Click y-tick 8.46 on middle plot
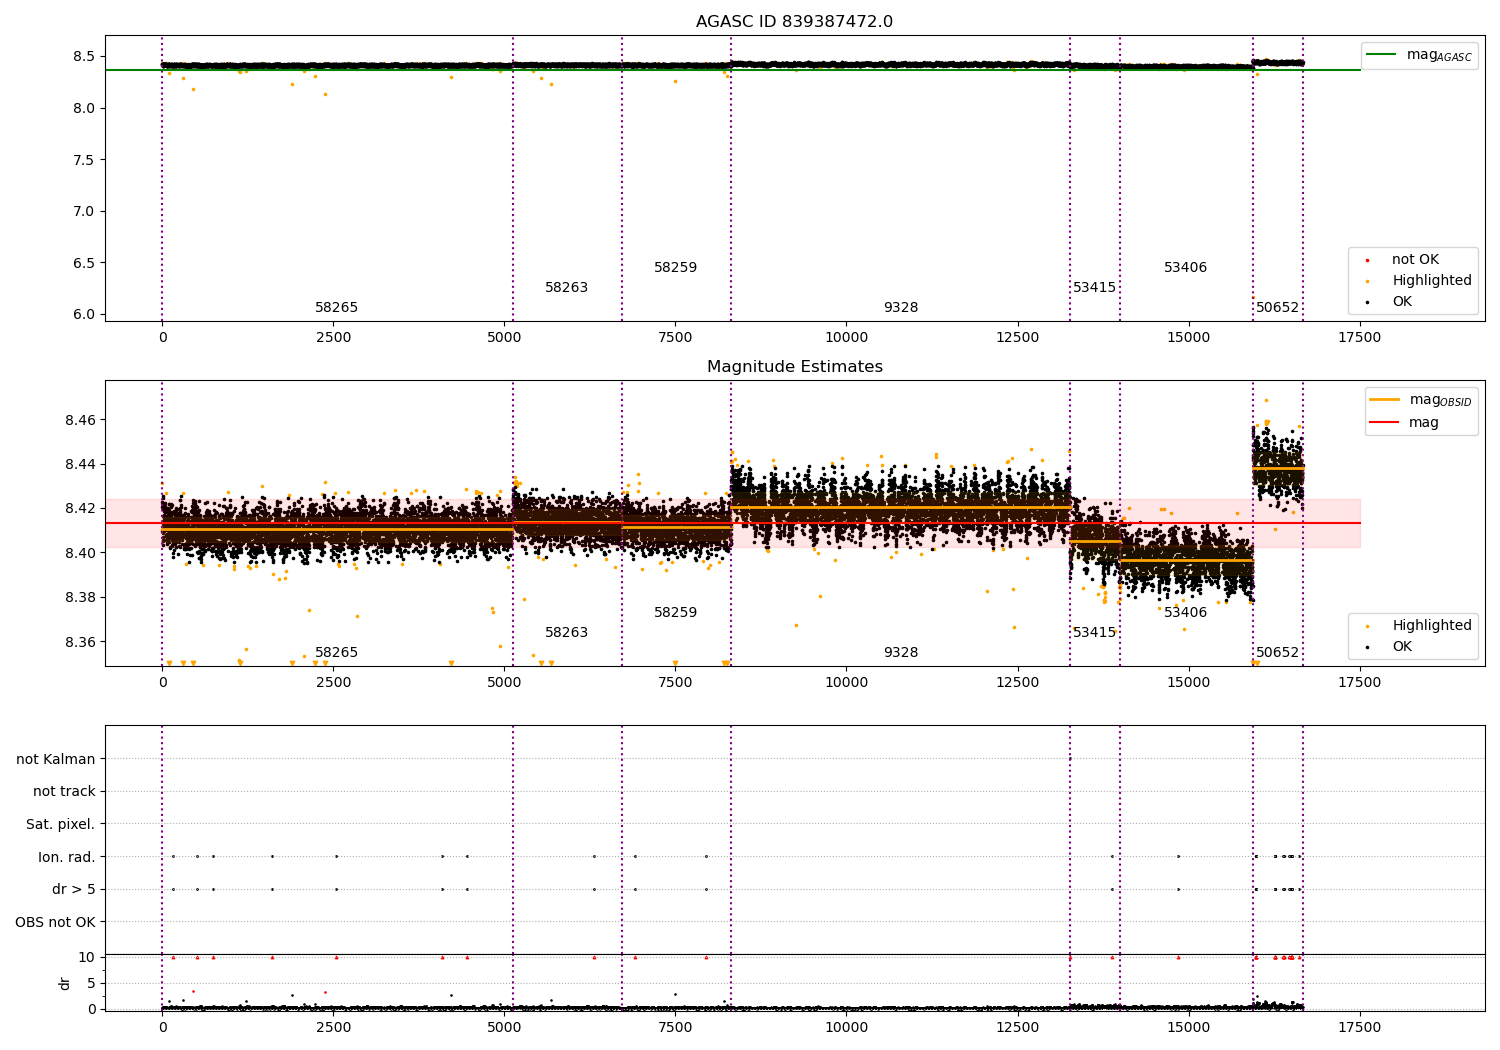1500x1050 pixels. pos(80,420)
